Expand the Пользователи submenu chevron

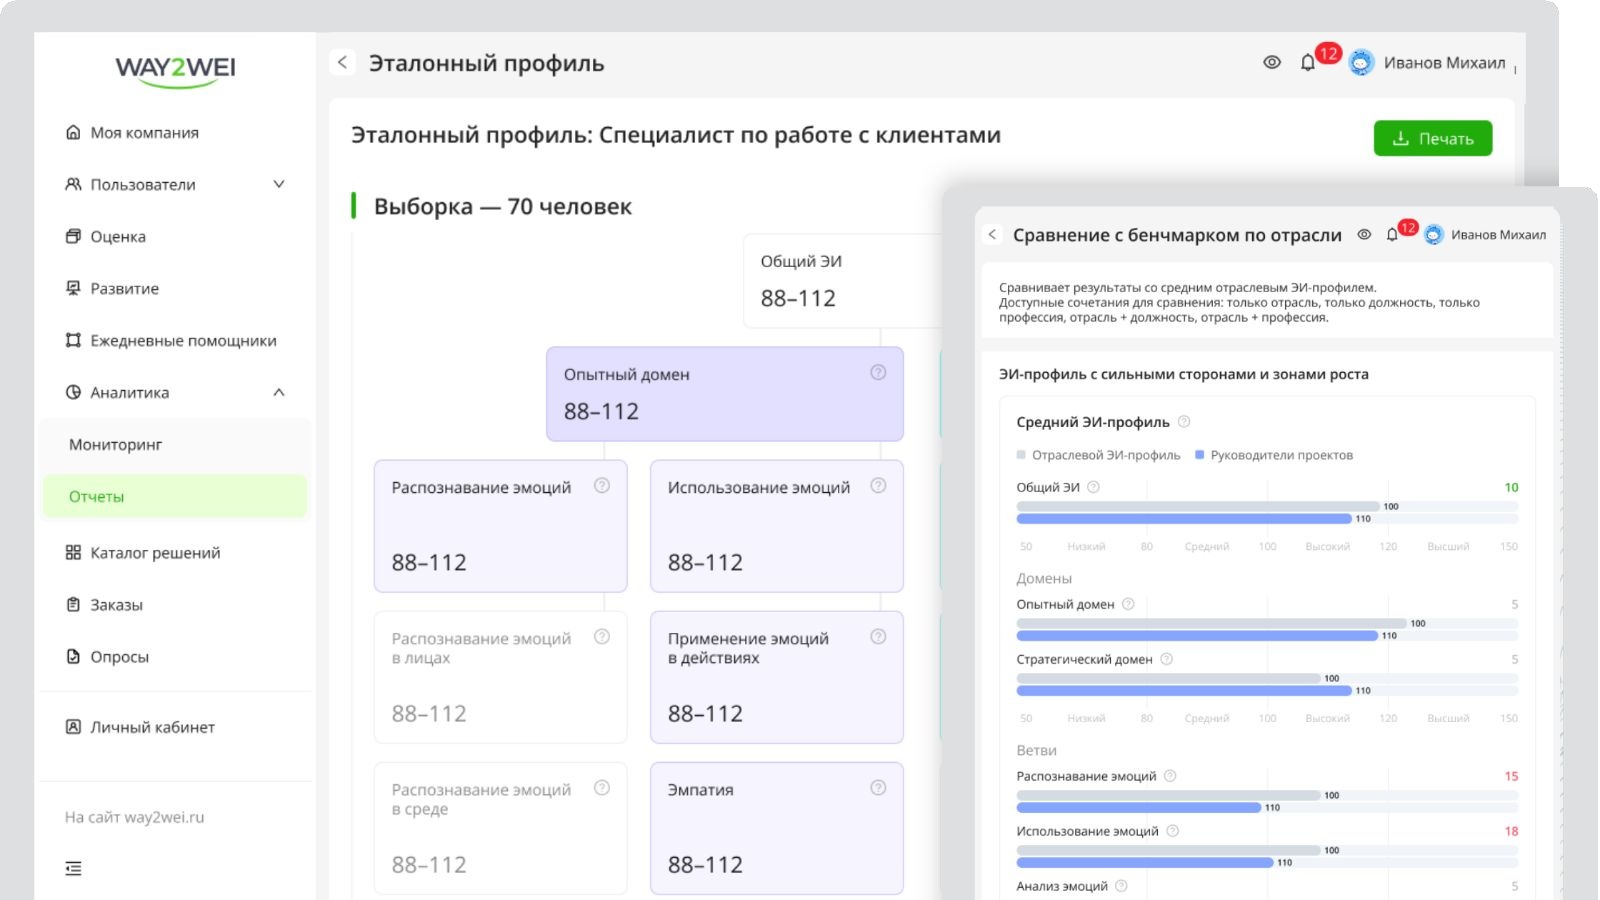click(279, 184)
